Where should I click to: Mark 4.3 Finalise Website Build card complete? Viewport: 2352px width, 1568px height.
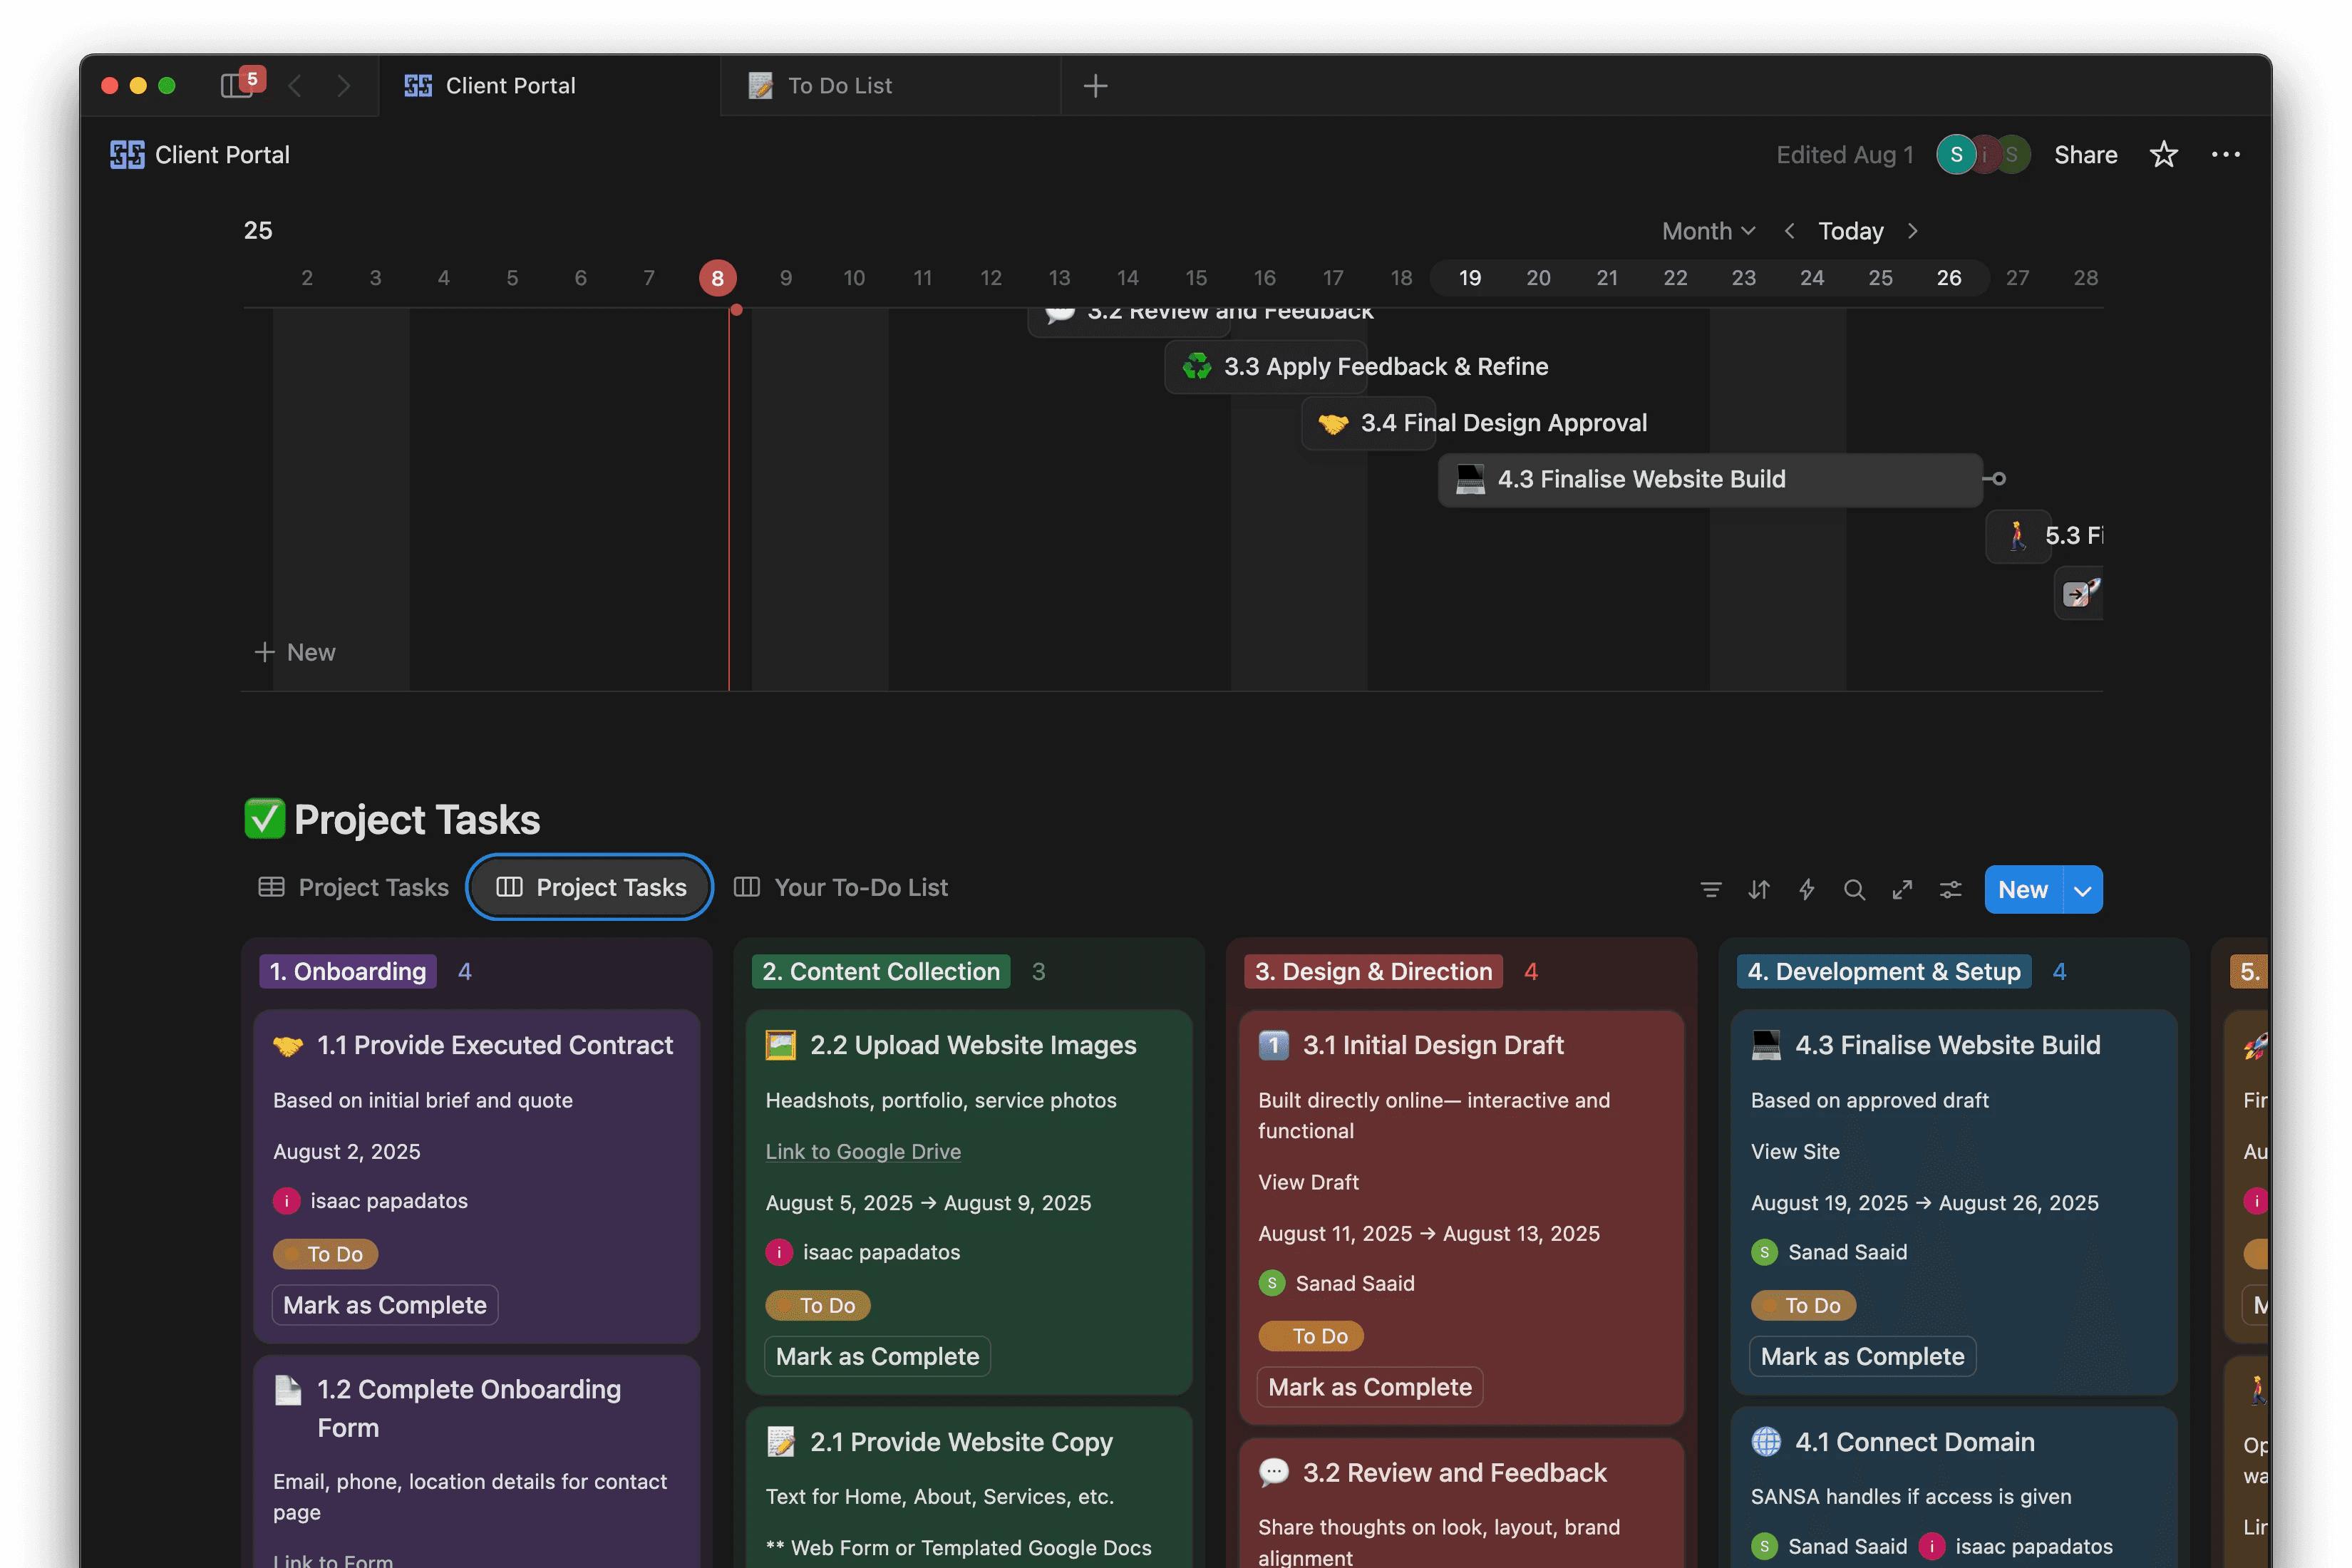pyautogui.click(x=1862, y=1356)
